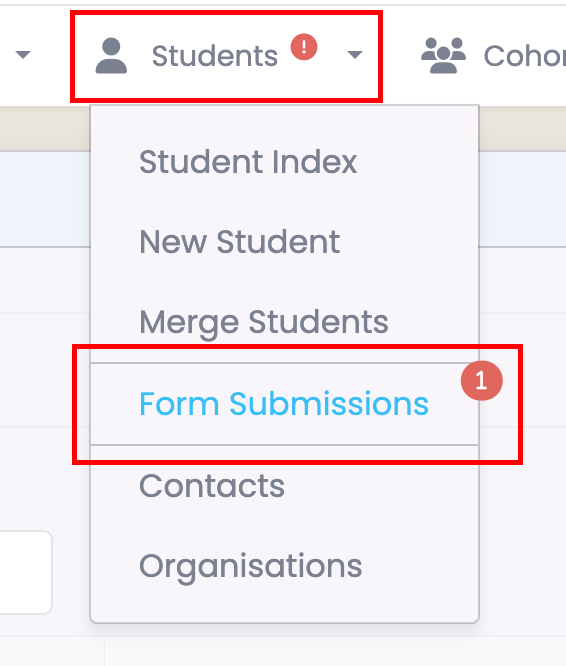
Task: Collapse the Students dropdown arrow
Action: coord(355,55)
